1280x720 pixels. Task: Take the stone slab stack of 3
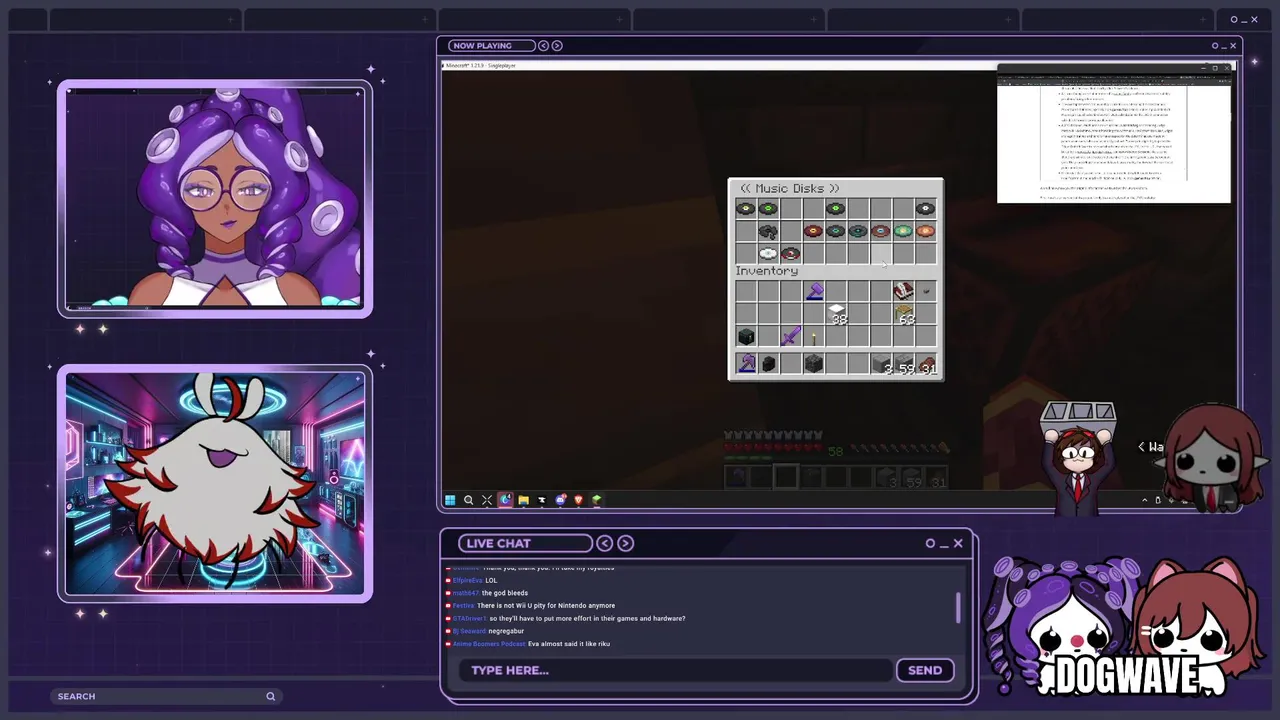881,364
